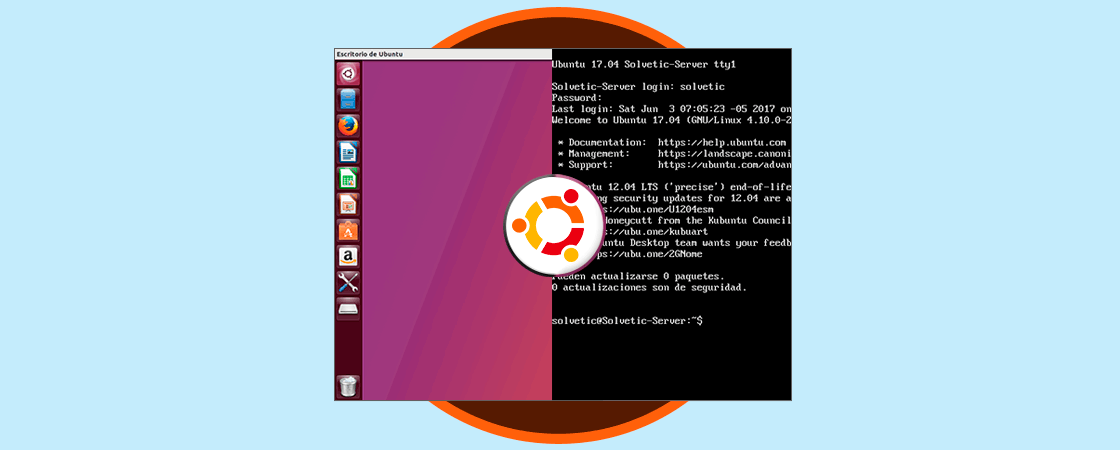Launch Firefox web browser
The image size is (1120, 450).
[348, 126]
